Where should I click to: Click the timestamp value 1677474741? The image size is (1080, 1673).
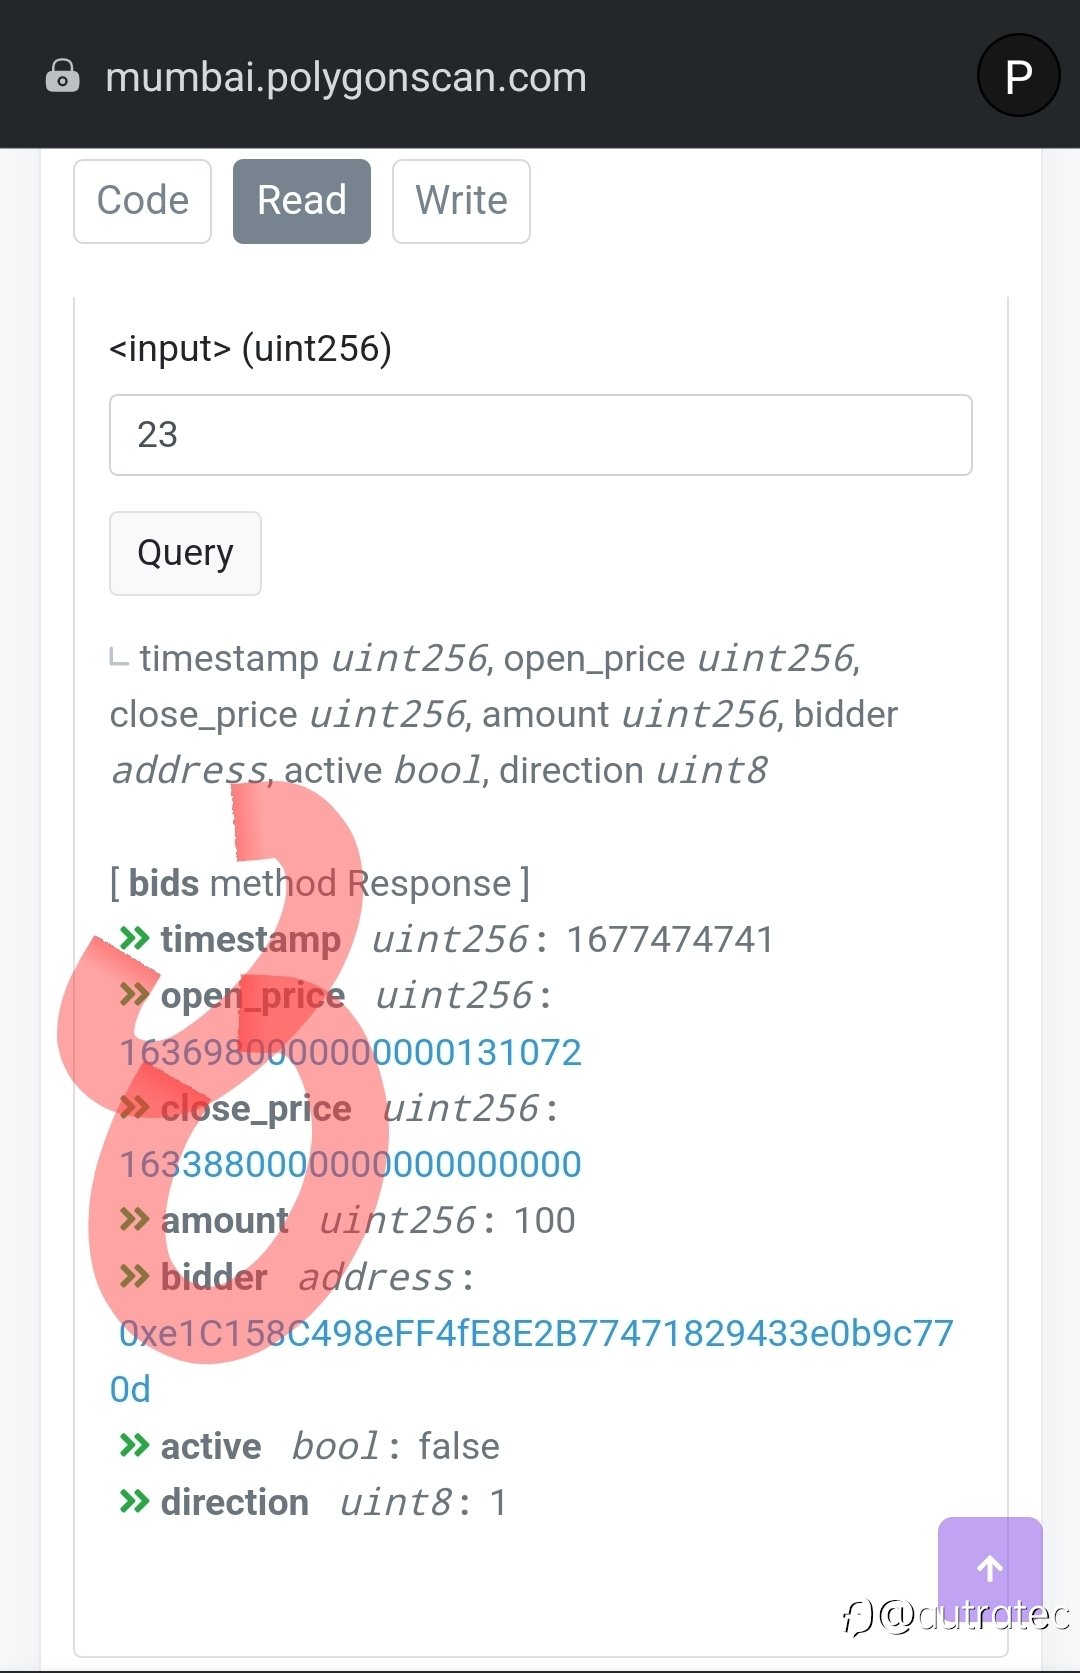click(670, 940)
